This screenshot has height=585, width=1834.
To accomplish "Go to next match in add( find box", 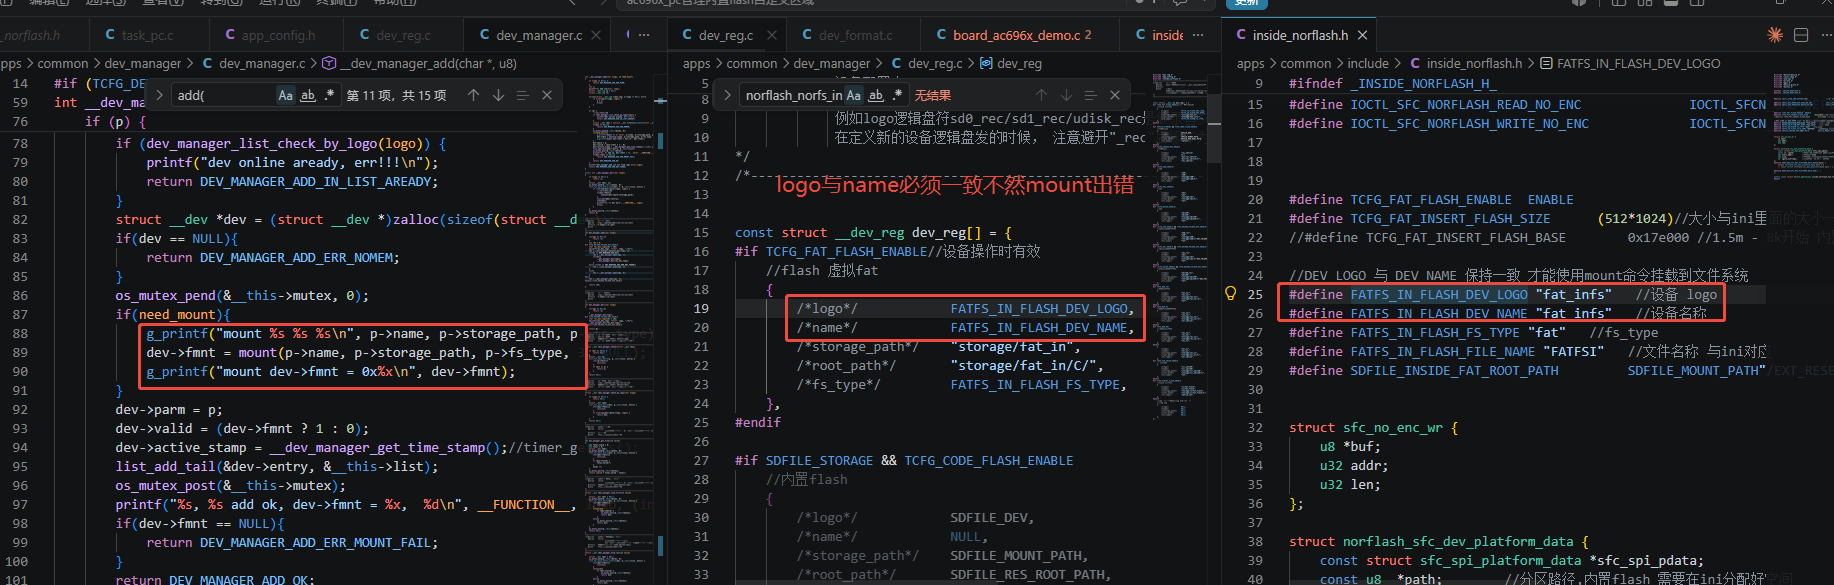I will [x=498, y=95].
